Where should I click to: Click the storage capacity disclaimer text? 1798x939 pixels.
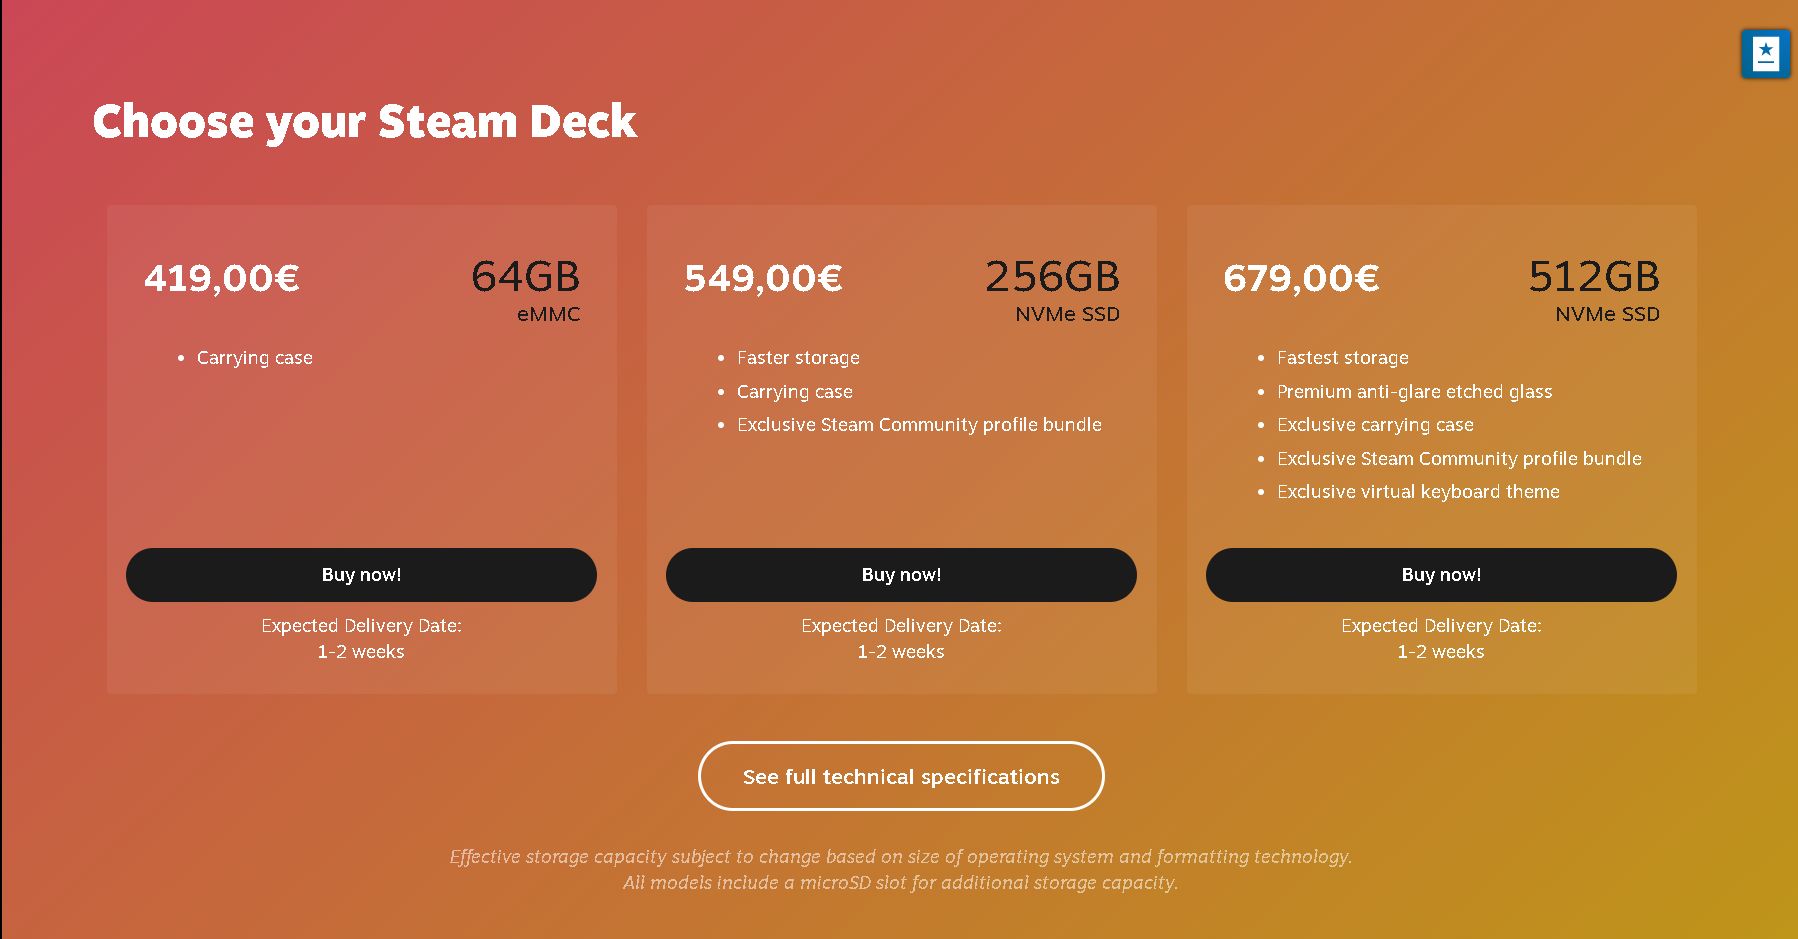pos(900,869)
